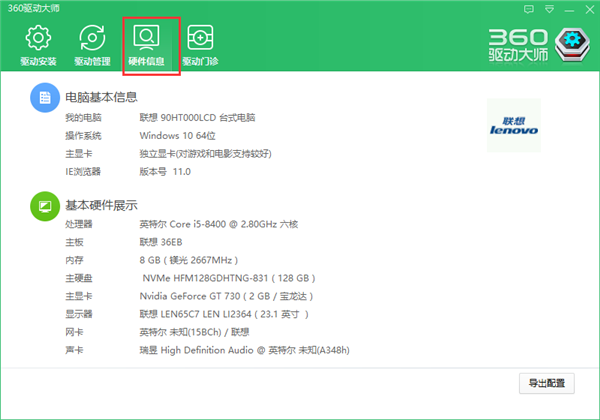Click the 主硬盘 label
The width and height of the screenshot is (600, 420).
[79, 278]
